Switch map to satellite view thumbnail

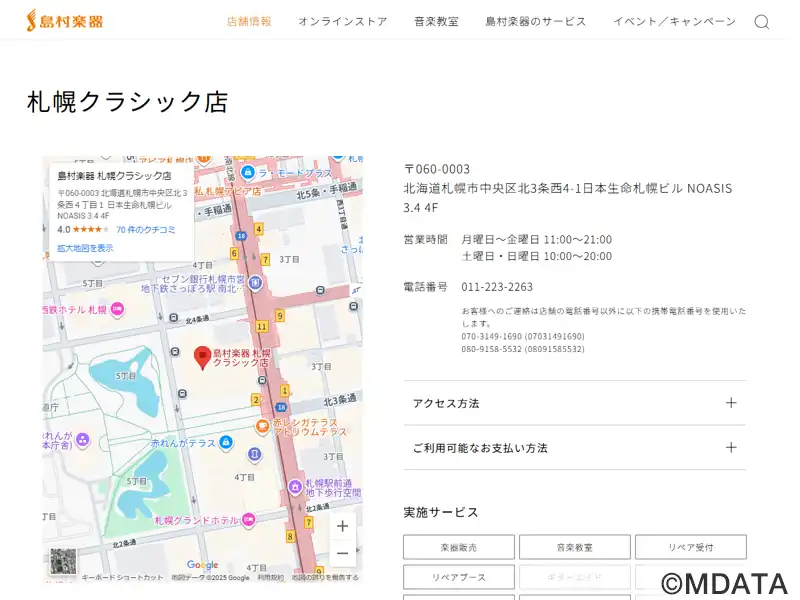tap(62, 562)
